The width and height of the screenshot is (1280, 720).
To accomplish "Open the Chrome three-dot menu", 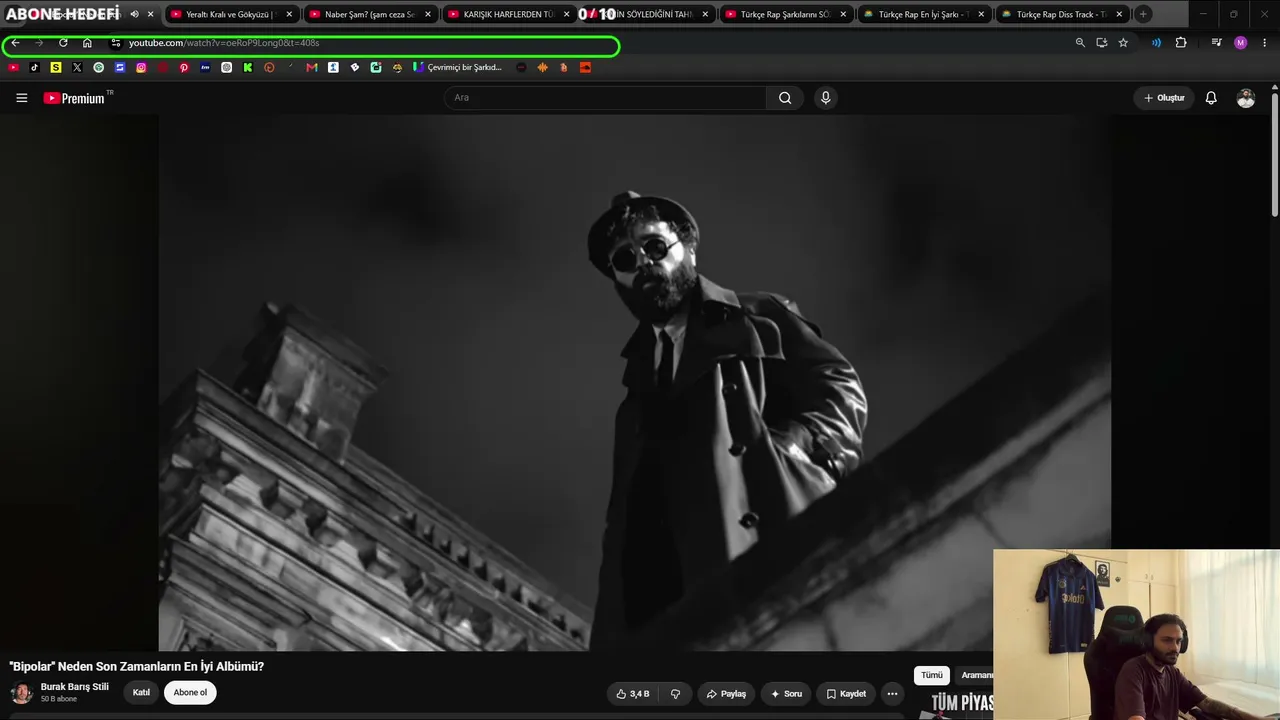I will pos(1265,43).
